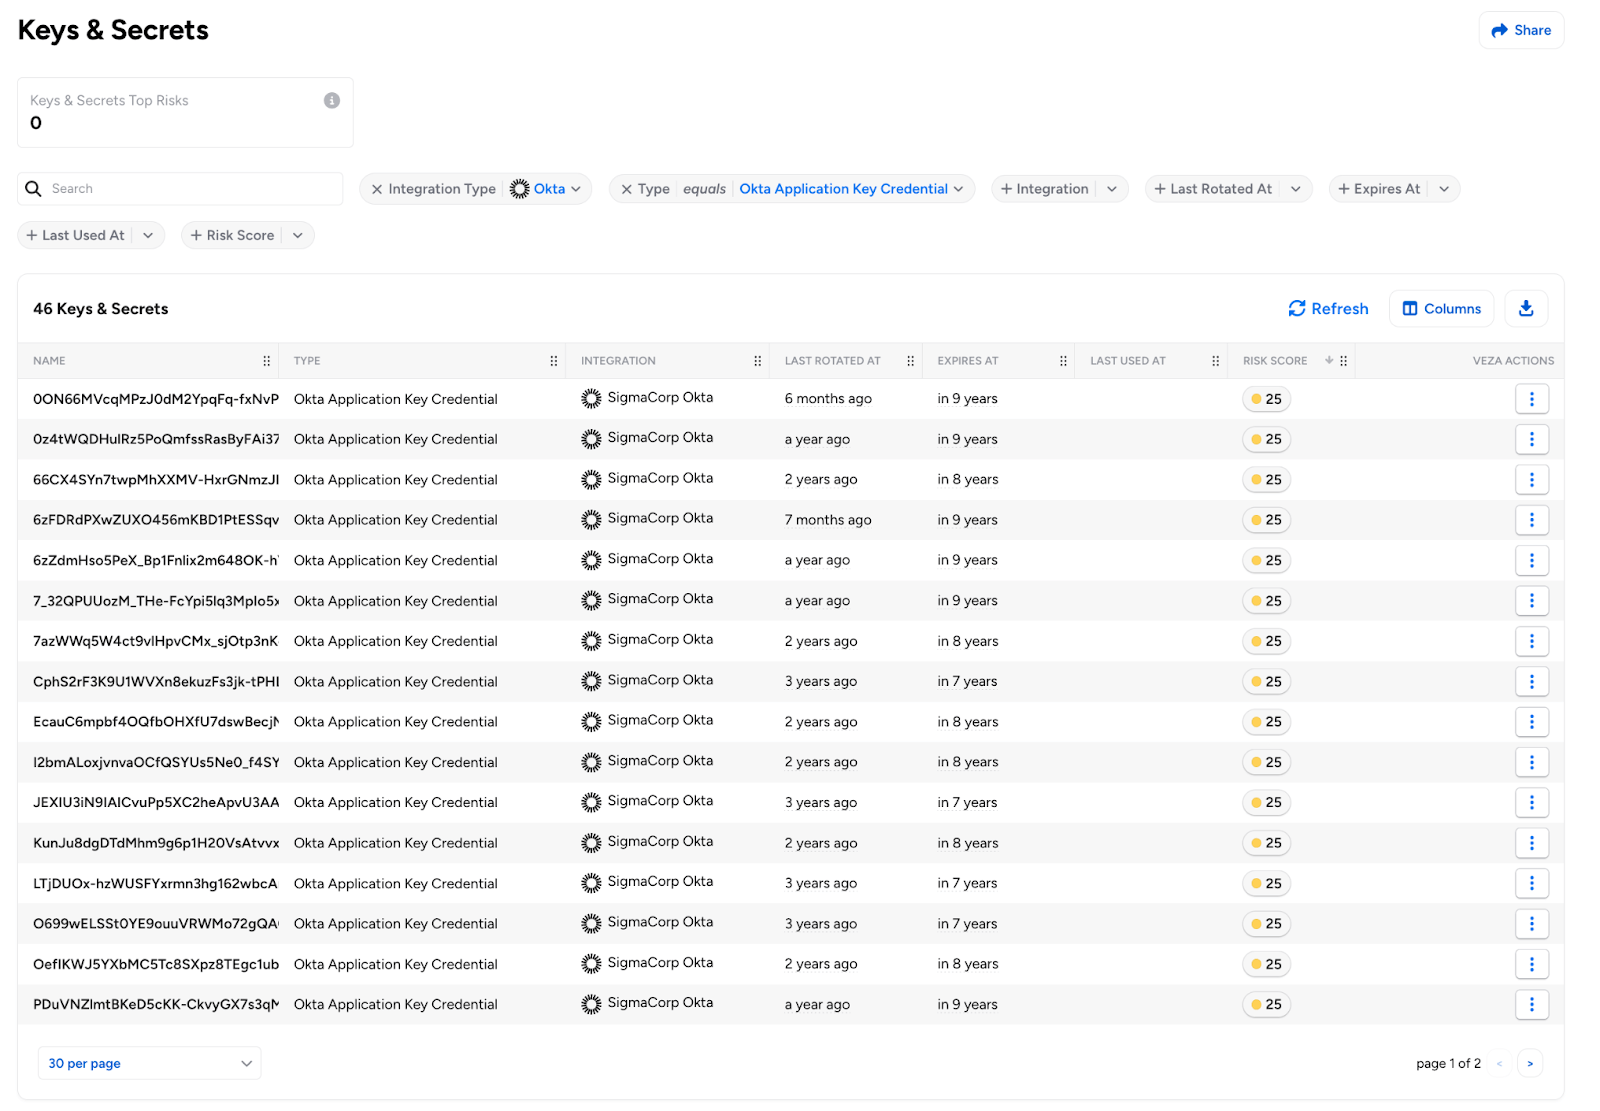Screen dimensions: 1600x1111
Task: Open the Columns chooser
Action: click(x=1441, y=309)
